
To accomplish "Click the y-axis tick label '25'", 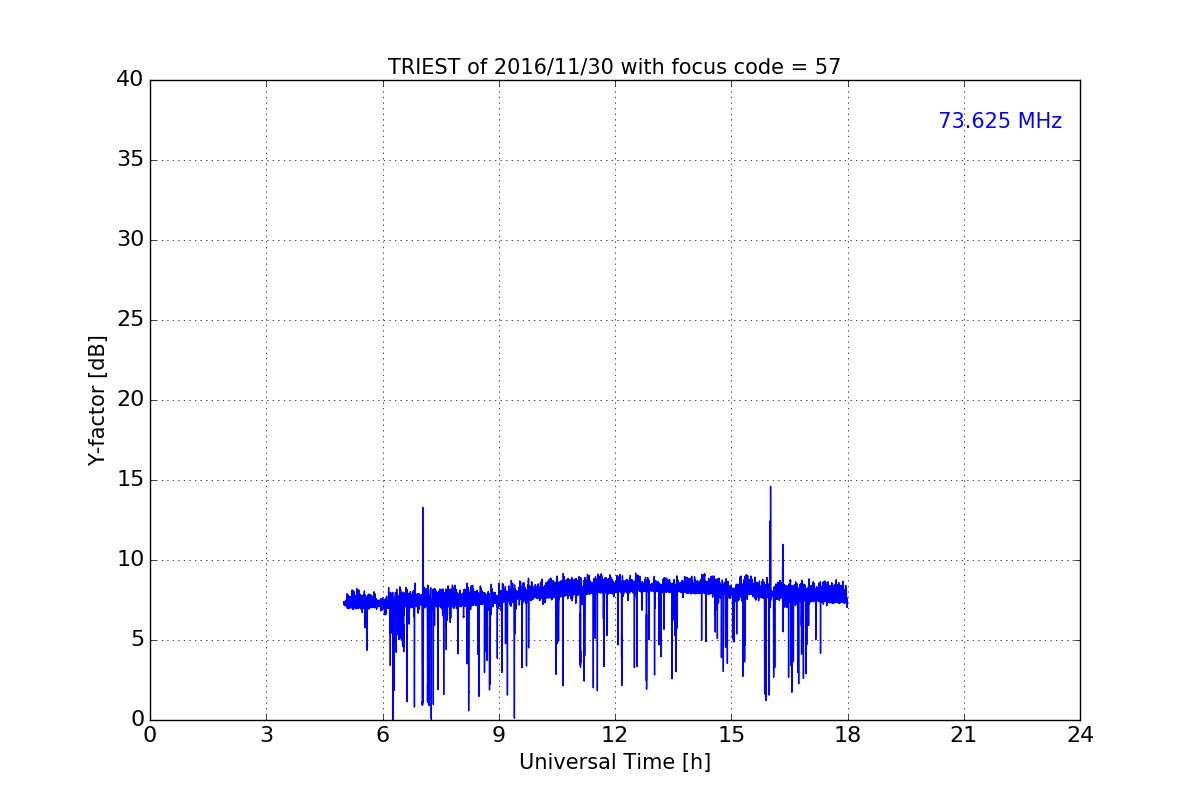I will [129, 320].
